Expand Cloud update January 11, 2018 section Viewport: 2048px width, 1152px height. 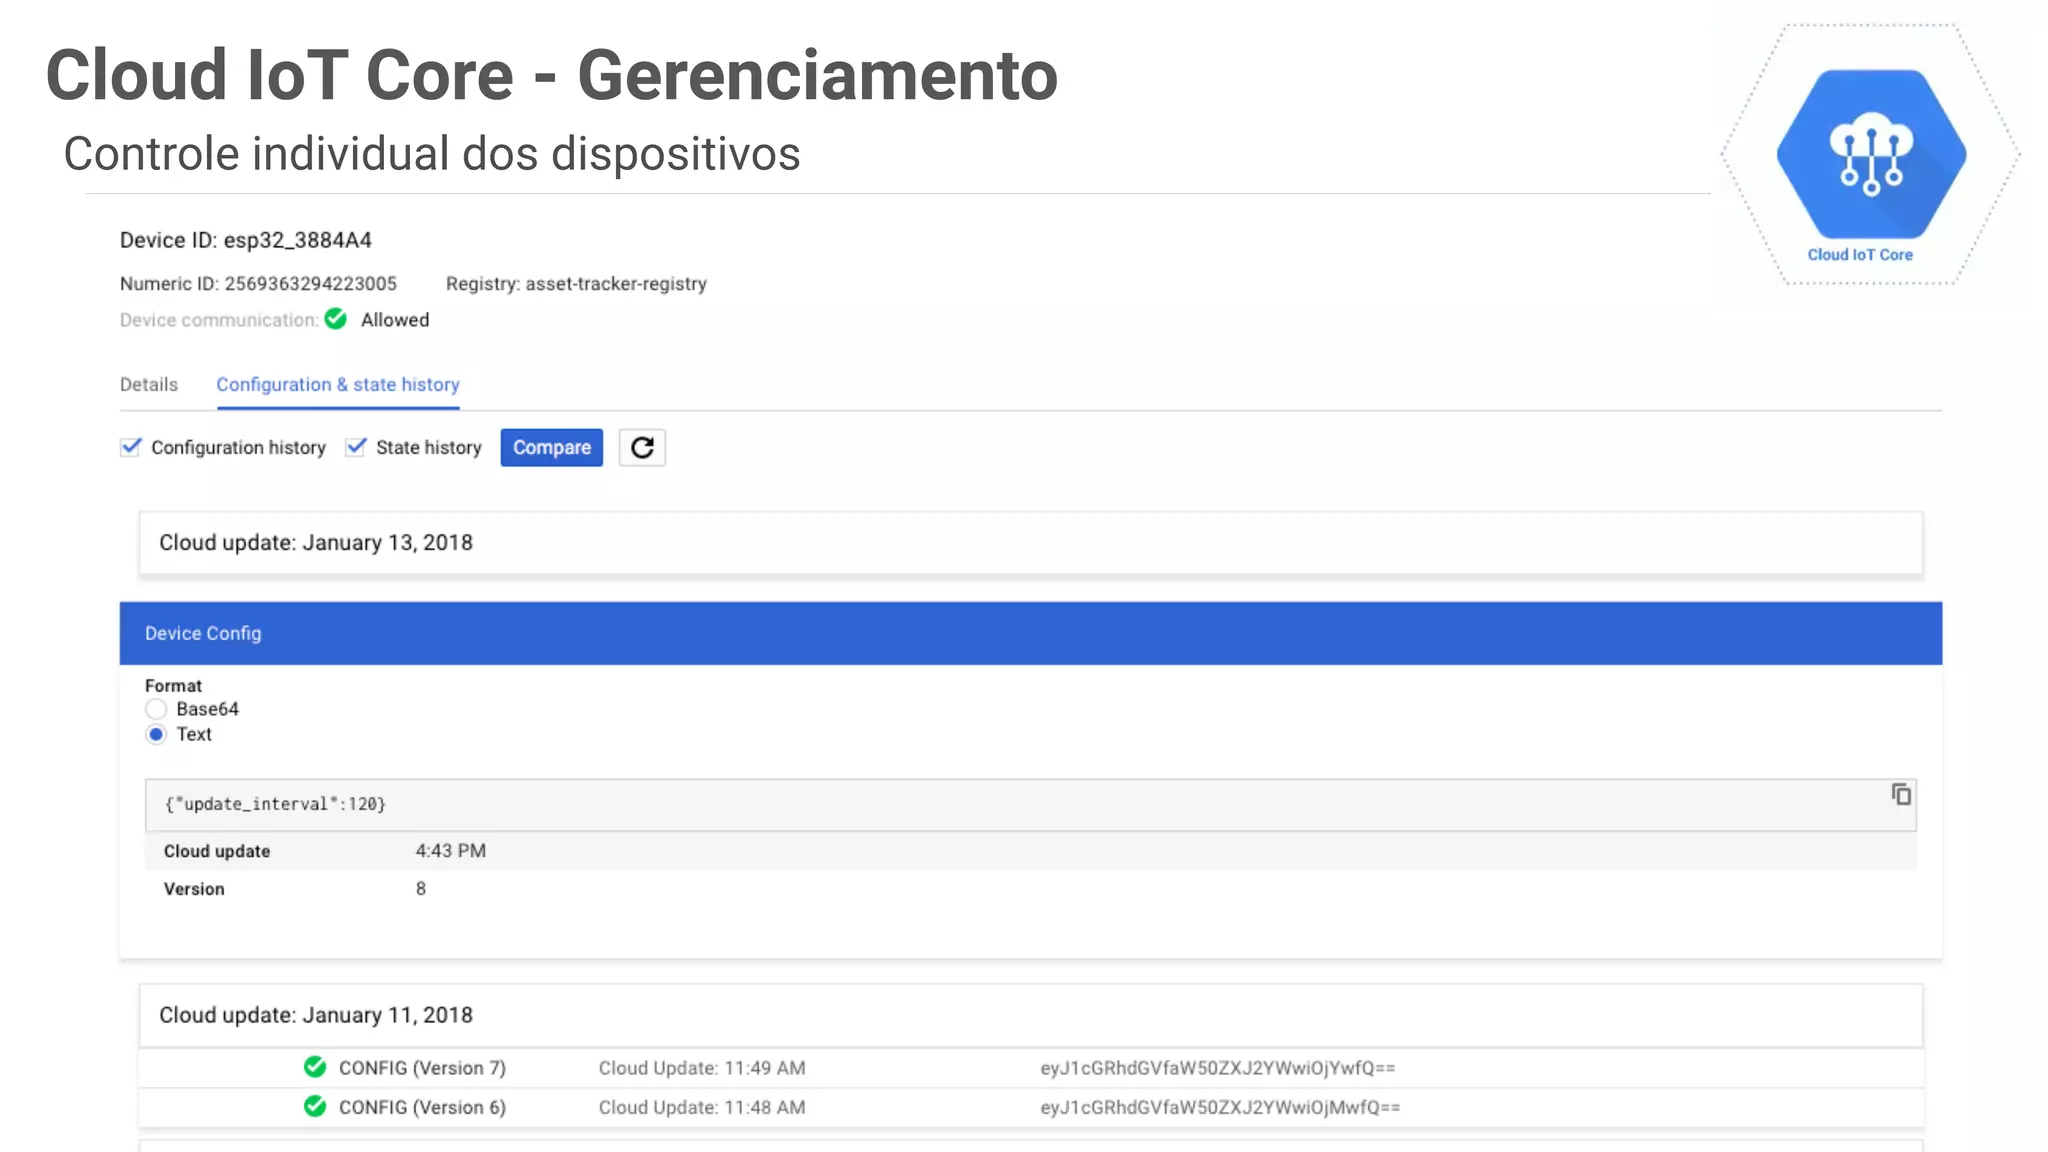click(x=1031, y=1015)
